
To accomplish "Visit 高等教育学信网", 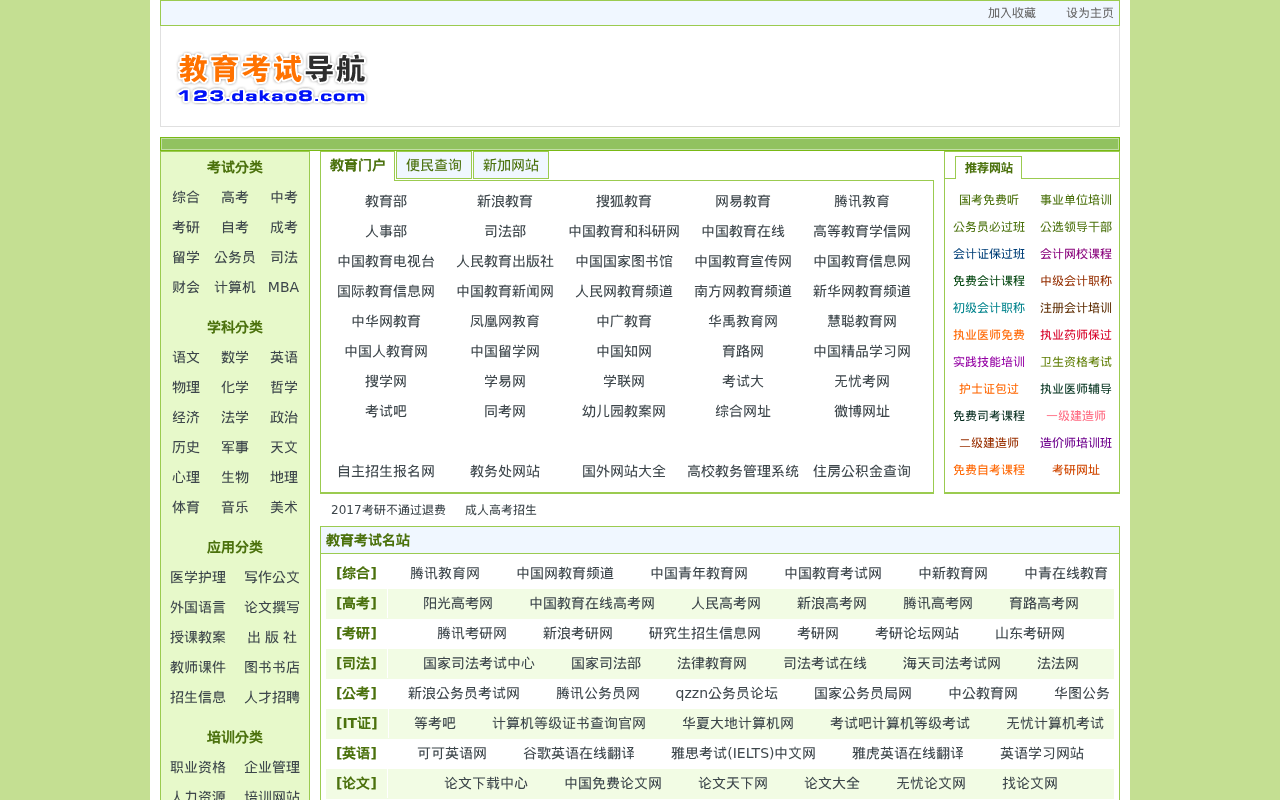I will [862, 232].
